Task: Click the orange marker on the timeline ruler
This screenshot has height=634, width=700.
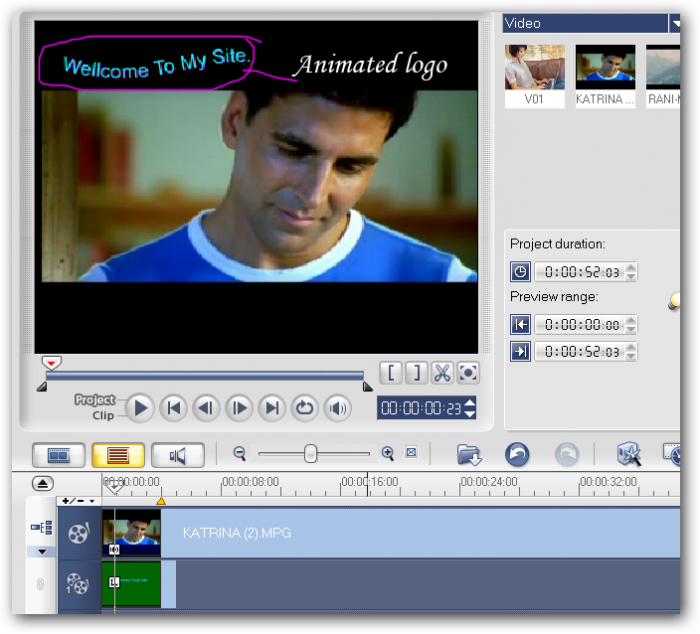Action: click(161, 501)
